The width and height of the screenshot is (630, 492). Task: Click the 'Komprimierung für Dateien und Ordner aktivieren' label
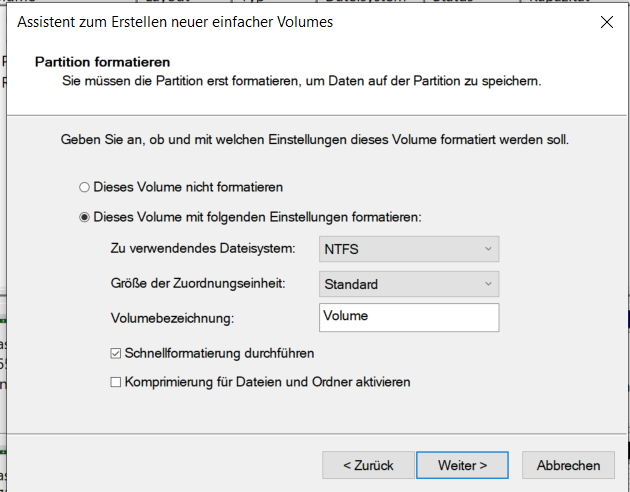[267, 382]
